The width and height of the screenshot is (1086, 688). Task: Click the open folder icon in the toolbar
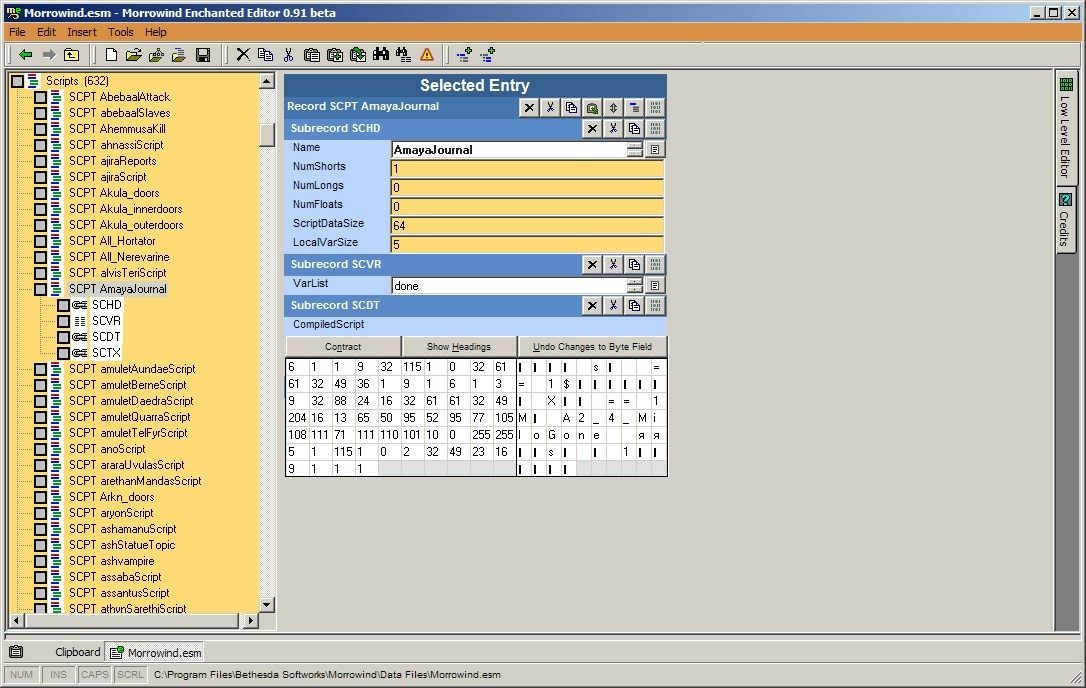134,55
